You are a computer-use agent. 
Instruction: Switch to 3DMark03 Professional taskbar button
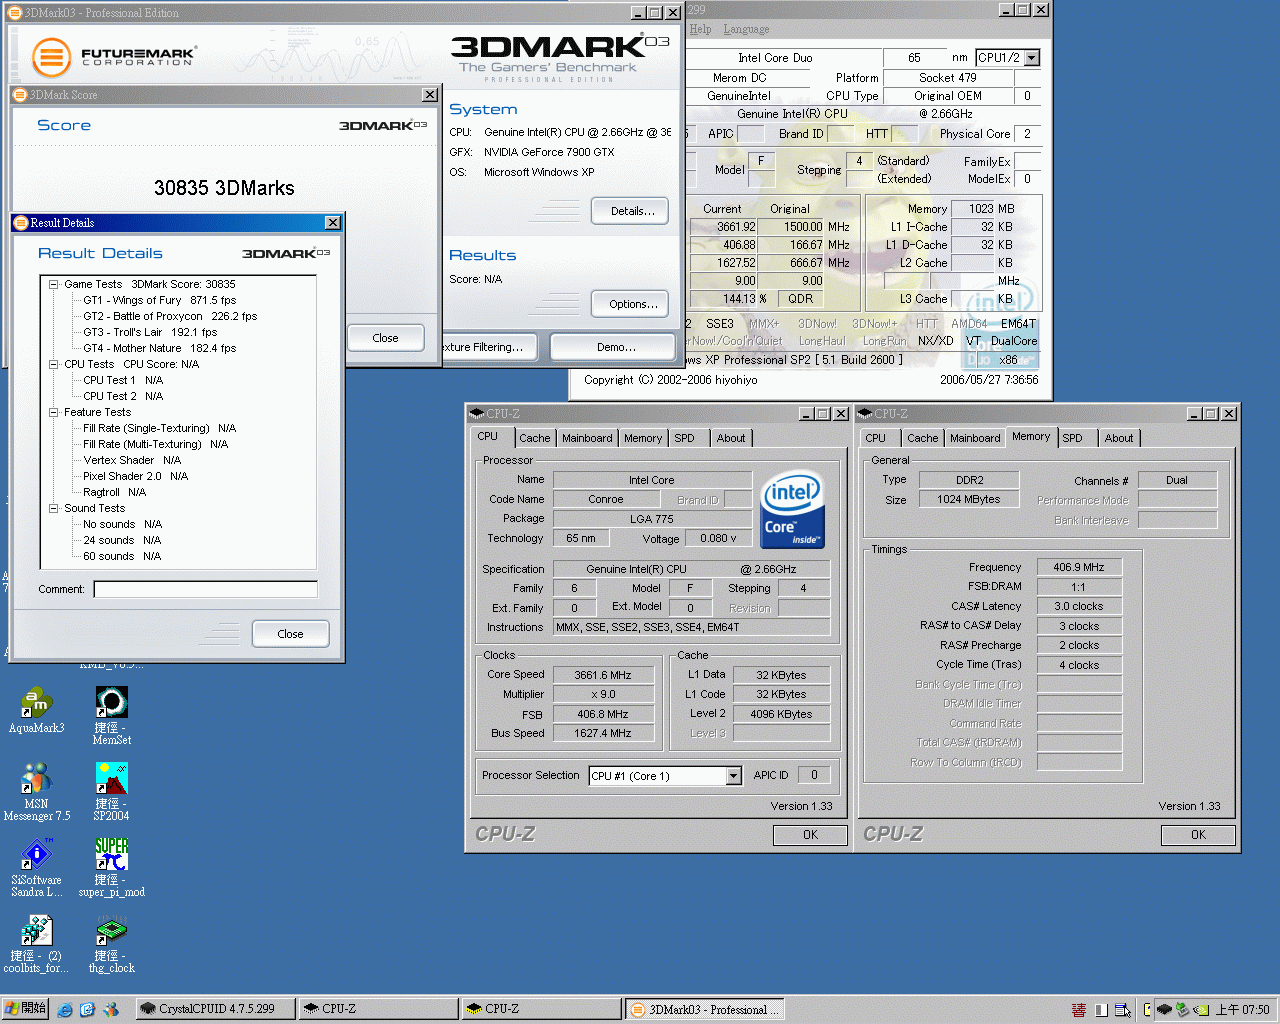(706, 1009)
